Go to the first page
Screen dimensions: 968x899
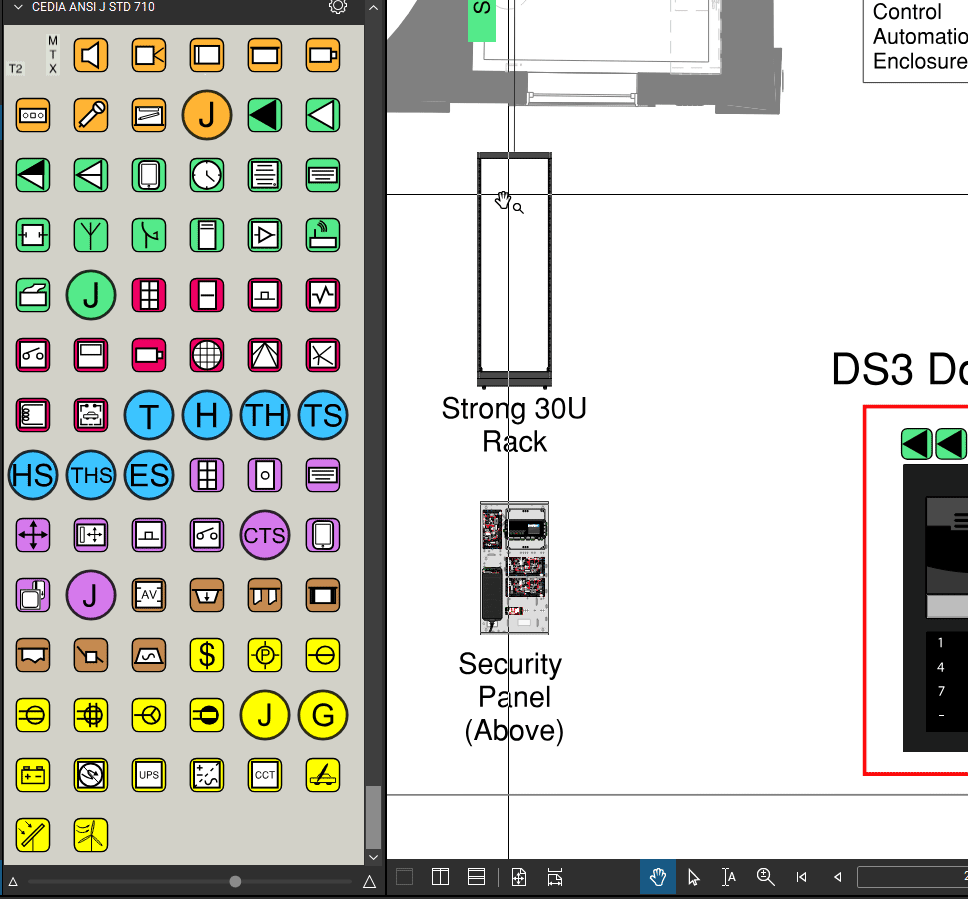801,877
